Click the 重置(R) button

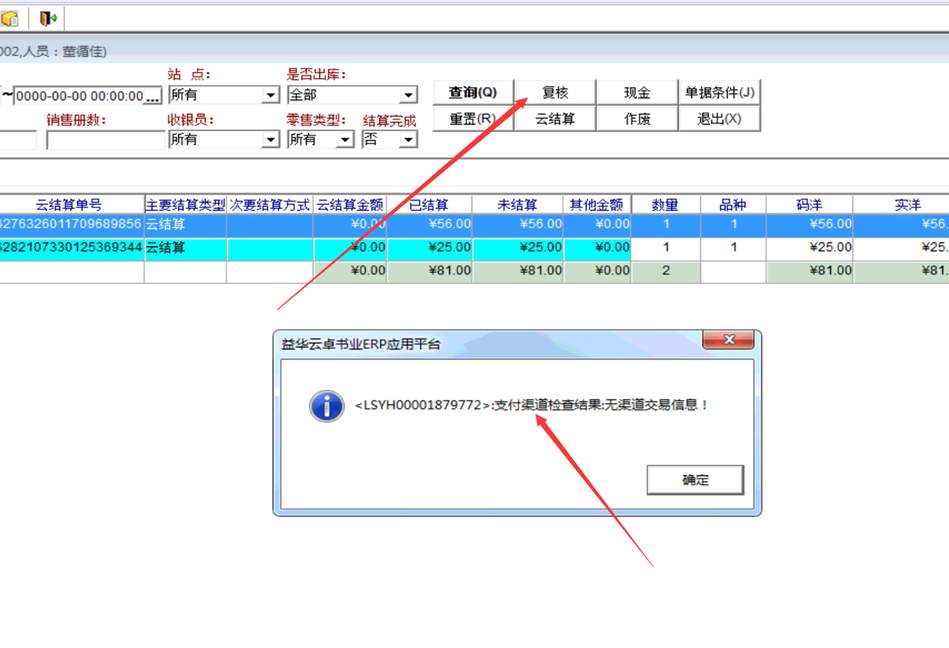coord(472,119)
